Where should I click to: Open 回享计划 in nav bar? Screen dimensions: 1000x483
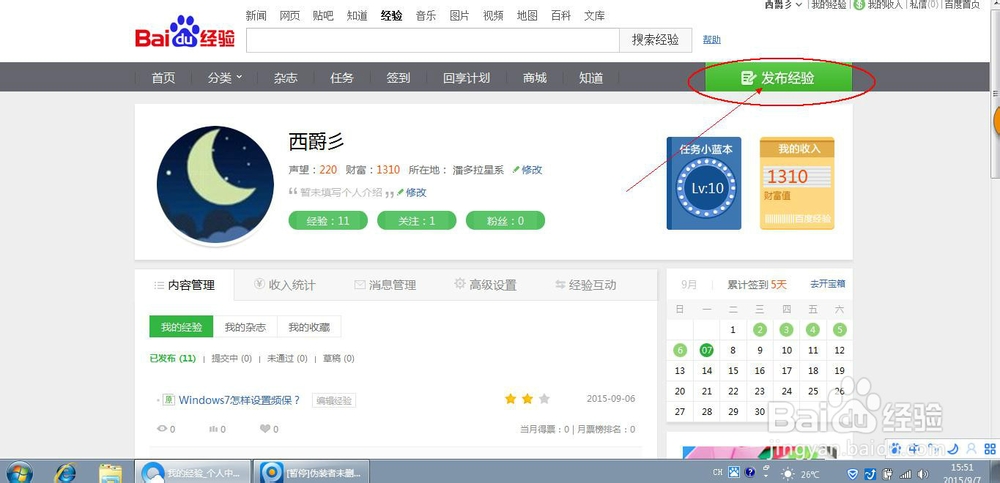click(466, 78)
